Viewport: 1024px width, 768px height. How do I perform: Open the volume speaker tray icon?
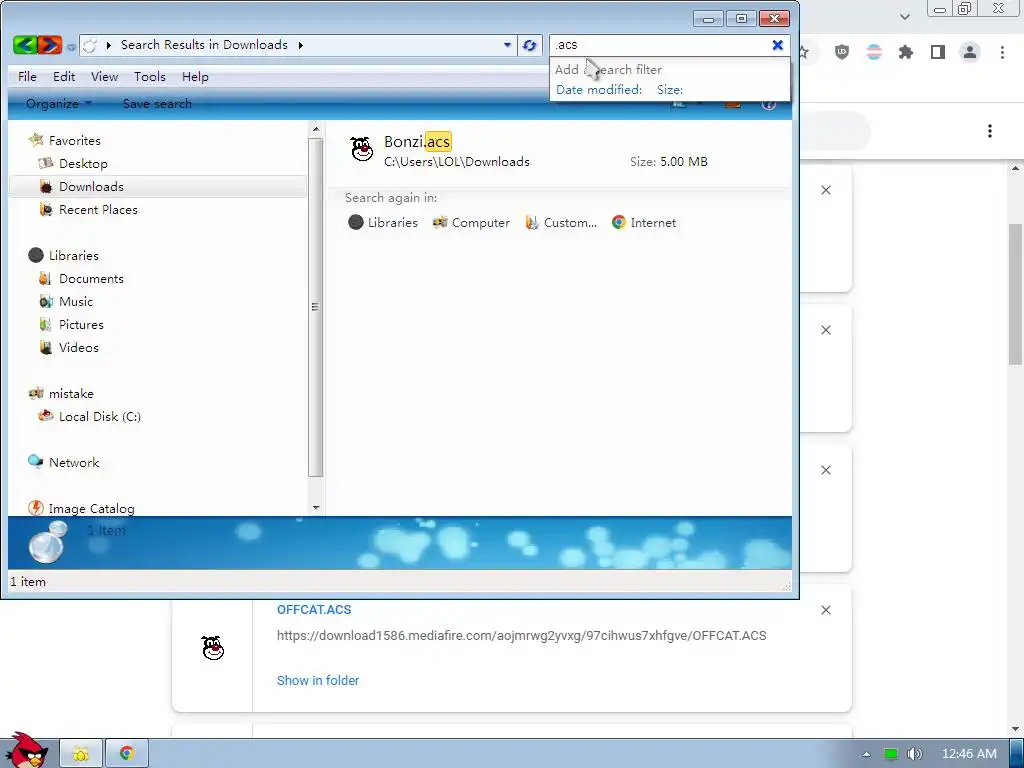(x=915, y=754)
